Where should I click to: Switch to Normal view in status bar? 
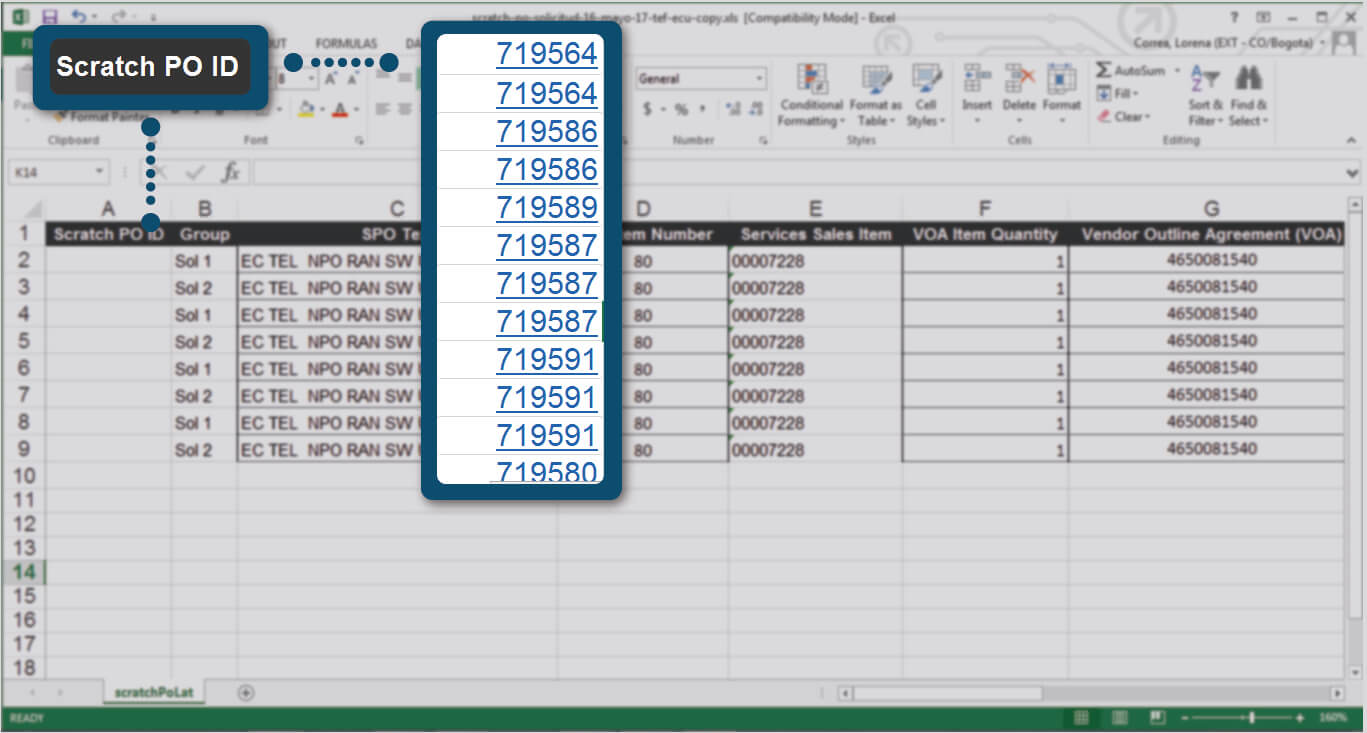[1081, 718]
